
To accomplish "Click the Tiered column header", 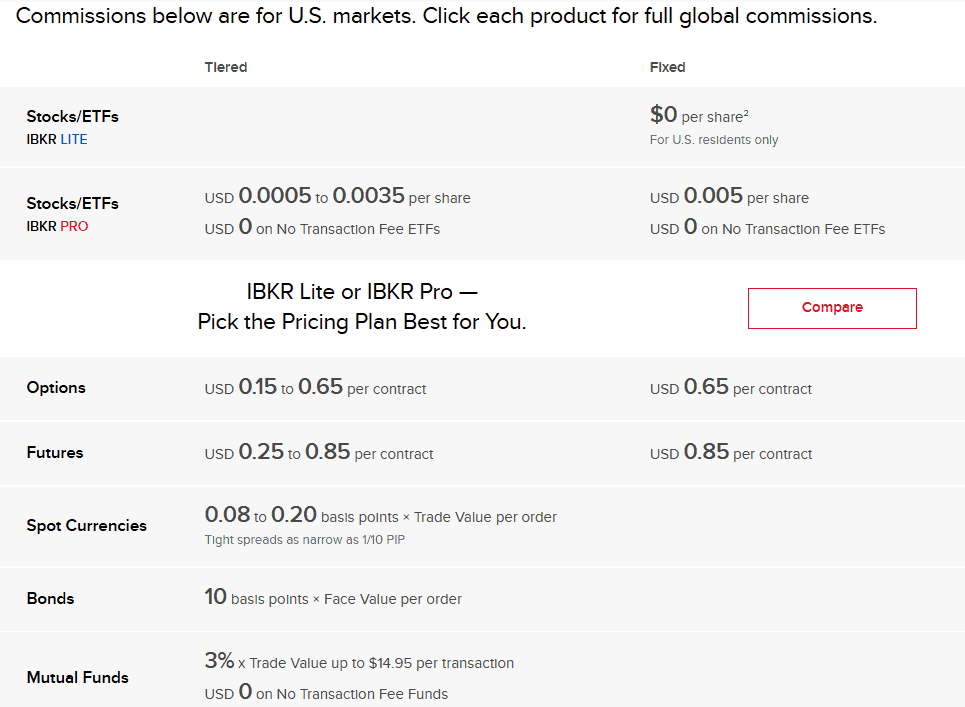I will point(225,67).
